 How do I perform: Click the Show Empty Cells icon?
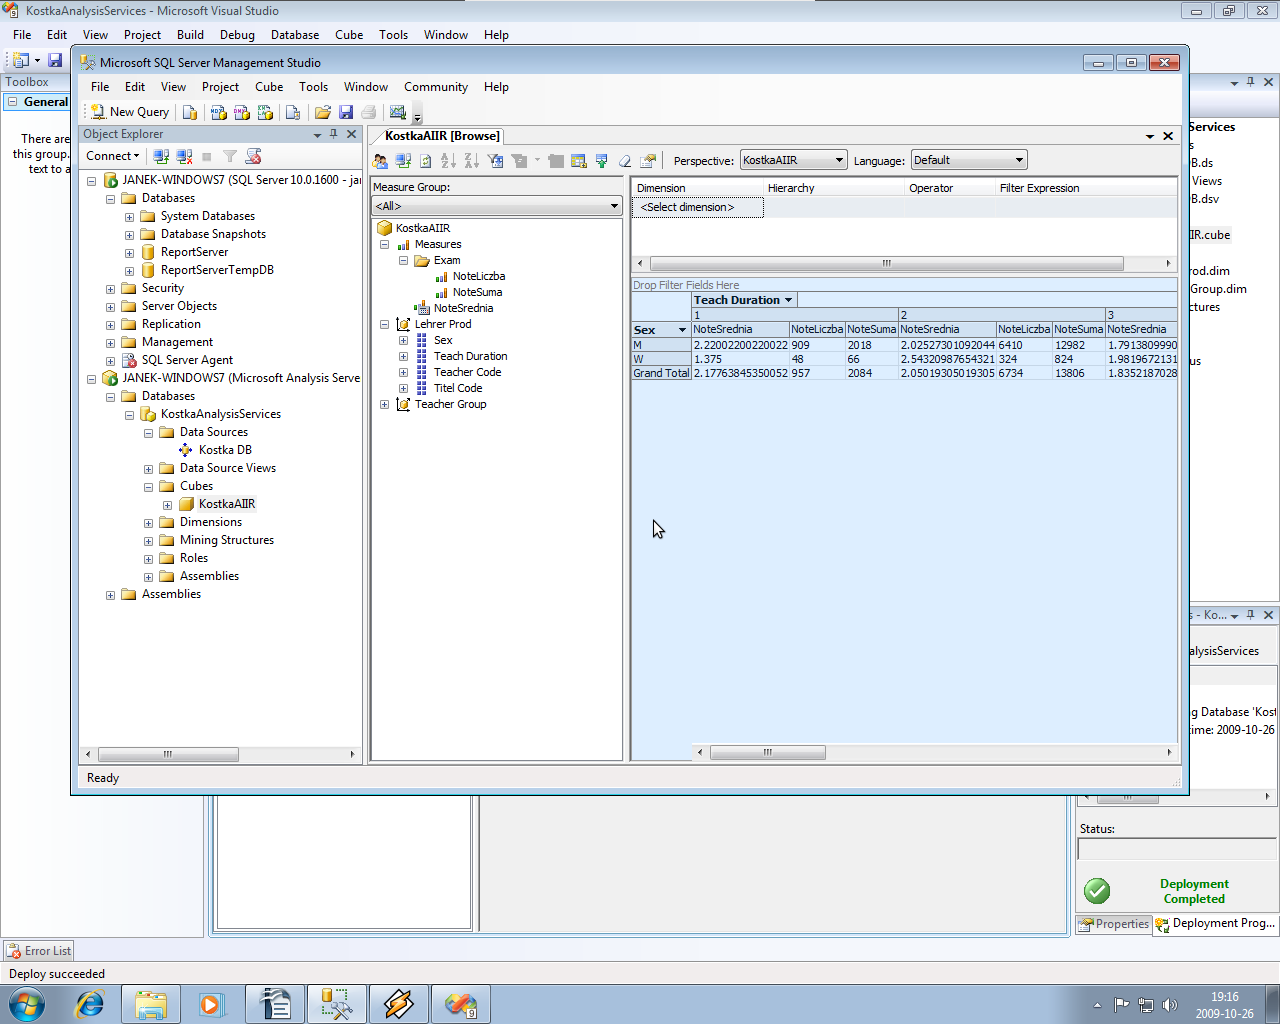click(x=578, y=160)
